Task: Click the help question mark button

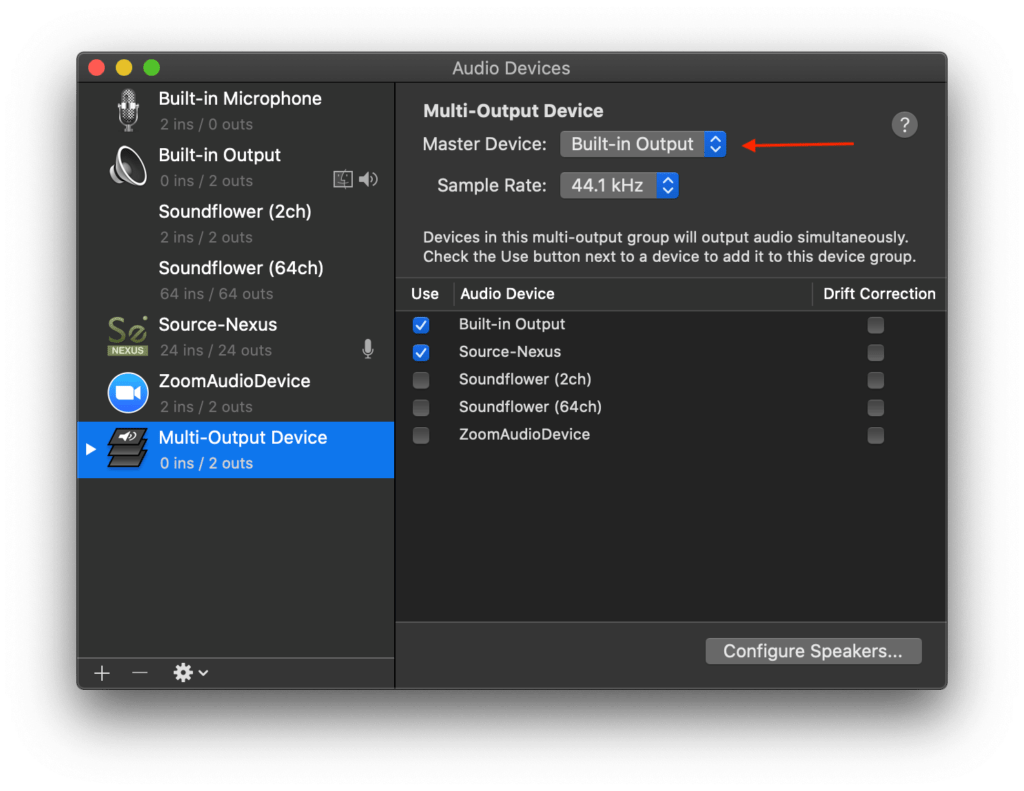Action: [904, 124]
